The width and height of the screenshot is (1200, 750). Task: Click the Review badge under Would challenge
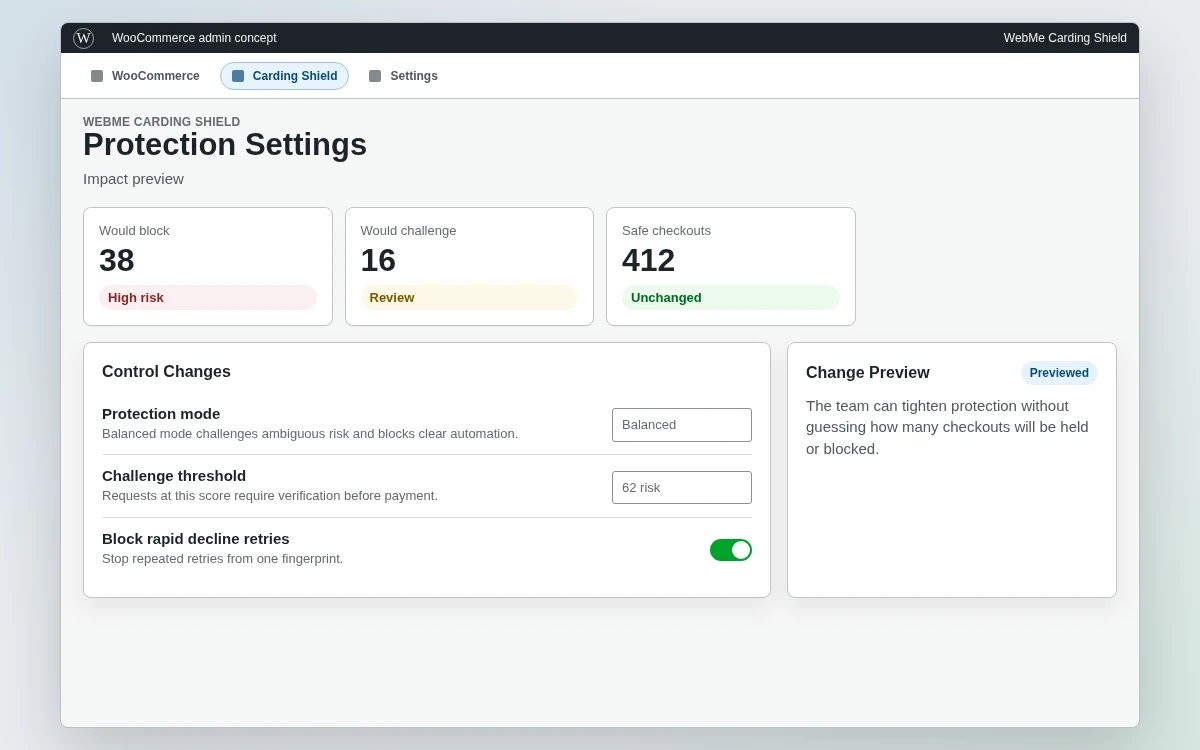coord(469,297)
